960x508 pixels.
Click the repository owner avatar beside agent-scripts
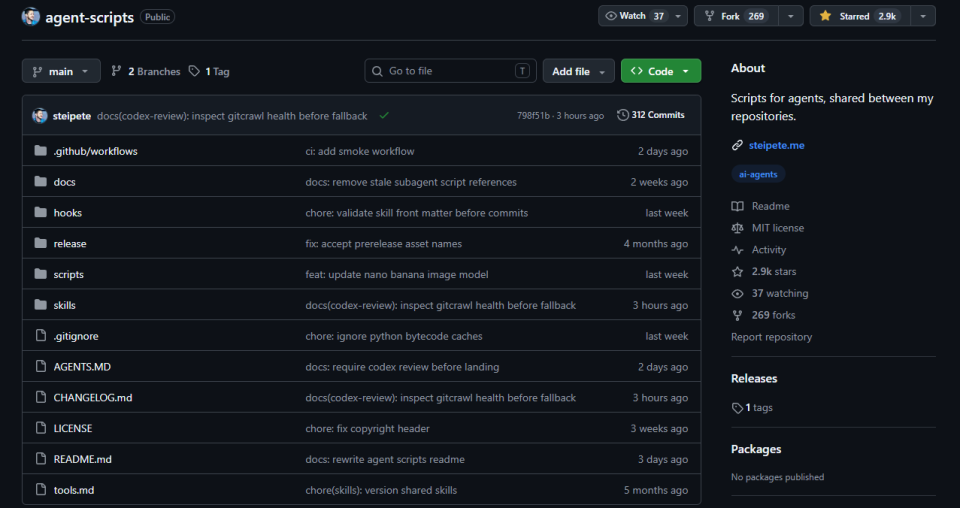pyautogui.click(x=31, y=17)
